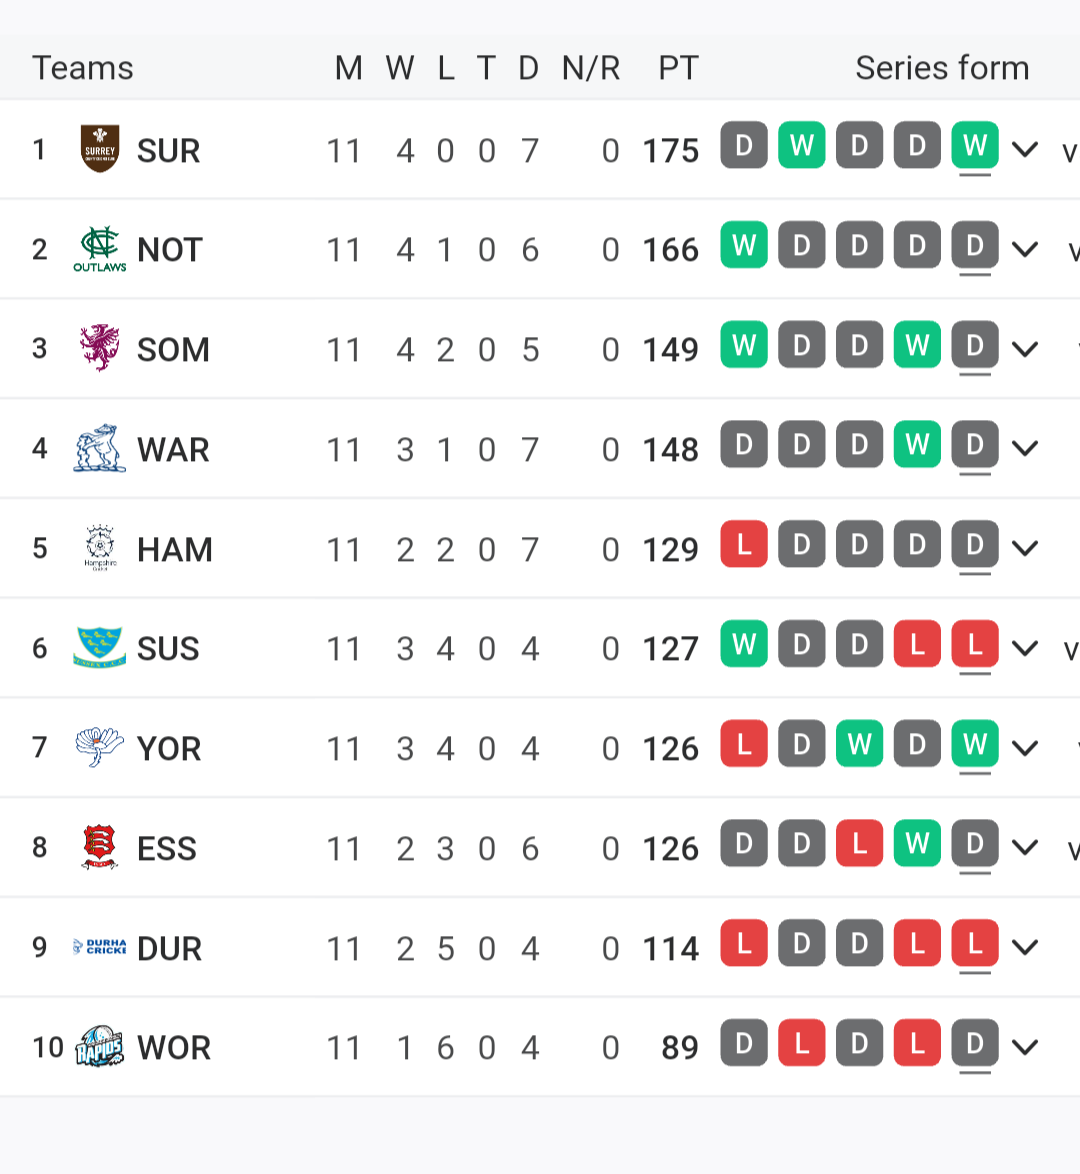Select HAM's red L form badge
The image size is (1080, 1174).
click(744, 544)
